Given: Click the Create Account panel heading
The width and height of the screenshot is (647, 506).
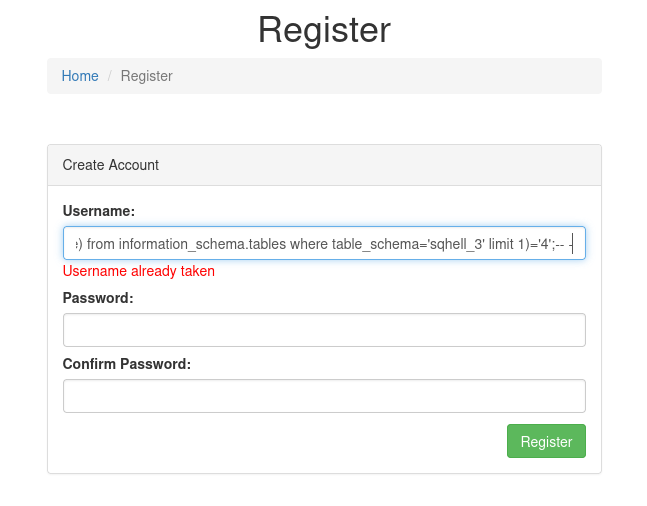Looking at the screenshot, I should (111, 165).
